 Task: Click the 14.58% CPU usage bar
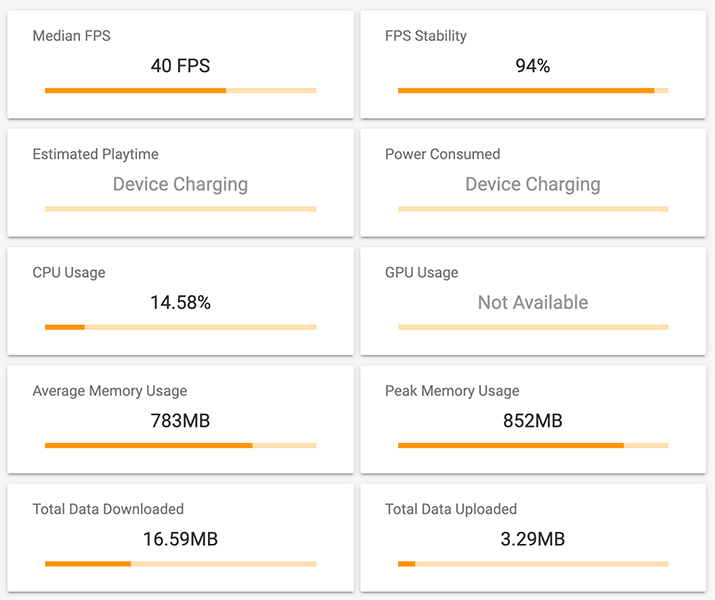pos(181,327)
